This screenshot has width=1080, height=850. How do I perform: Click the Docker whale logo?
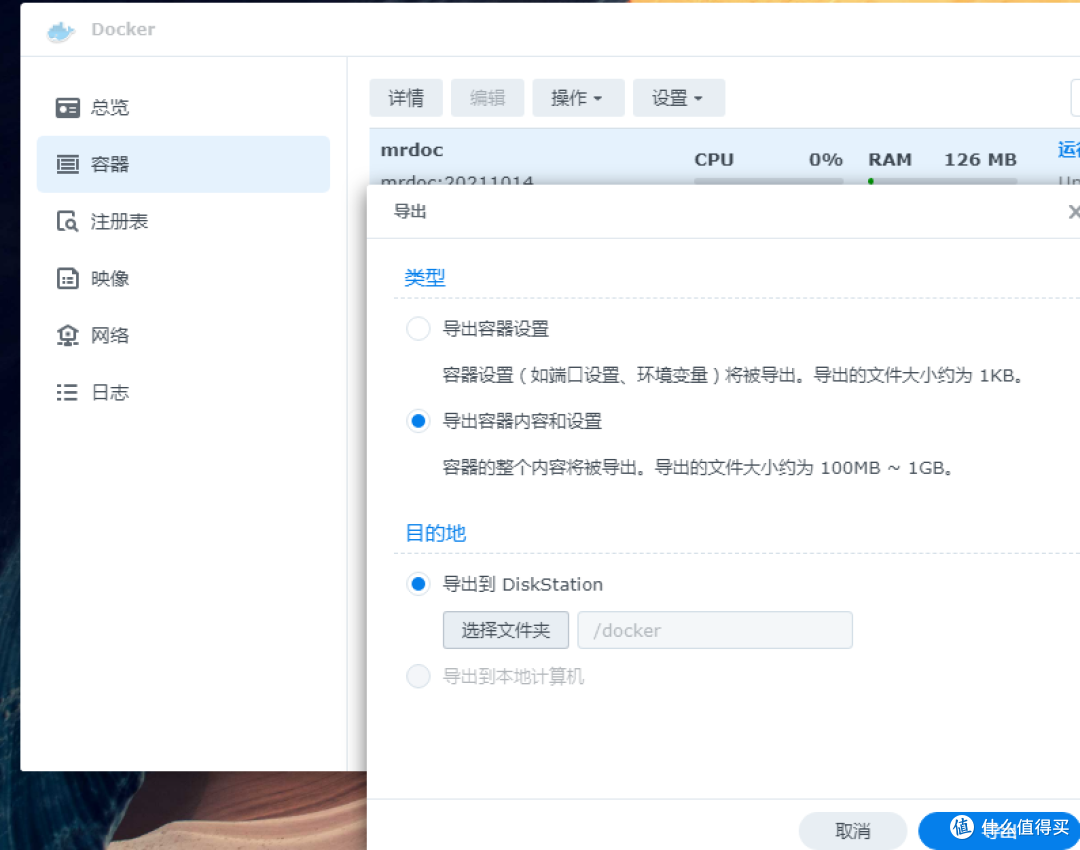click(x=59, y=30)
